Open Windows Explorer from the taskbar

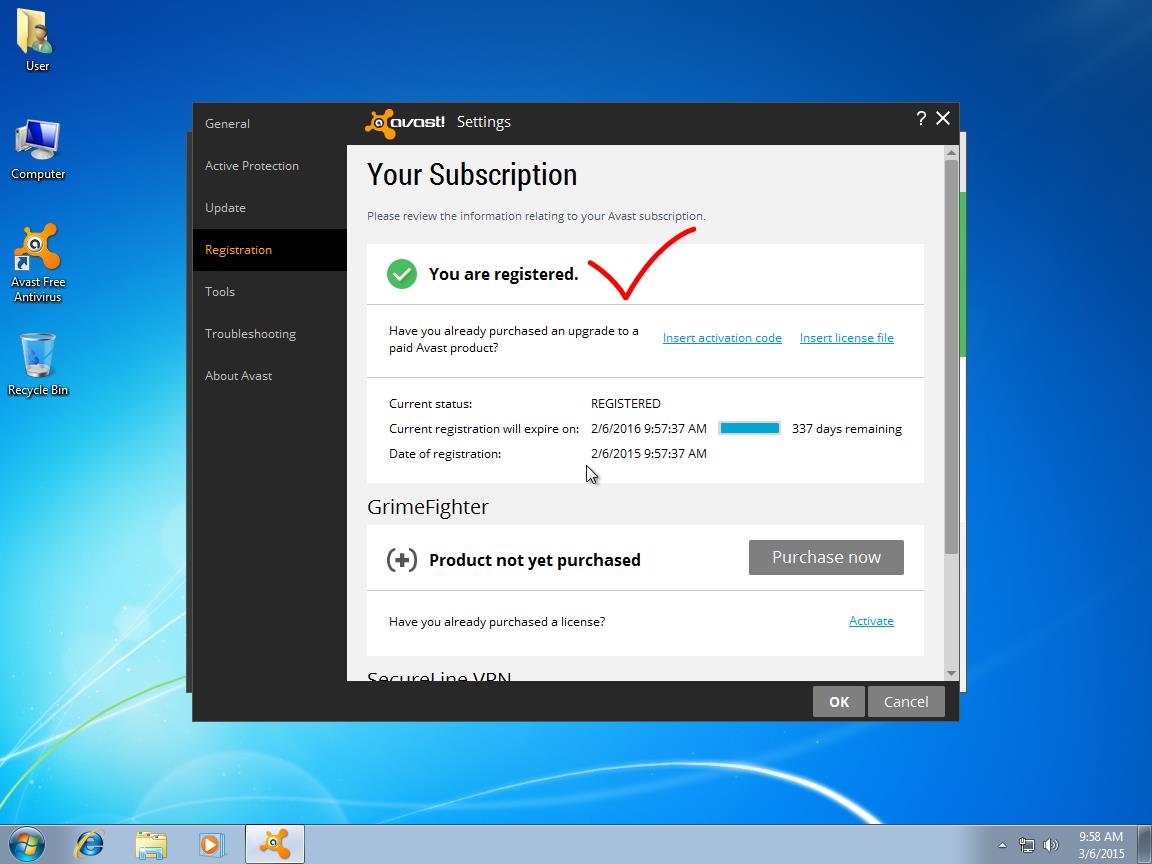[x=151, y=844]
